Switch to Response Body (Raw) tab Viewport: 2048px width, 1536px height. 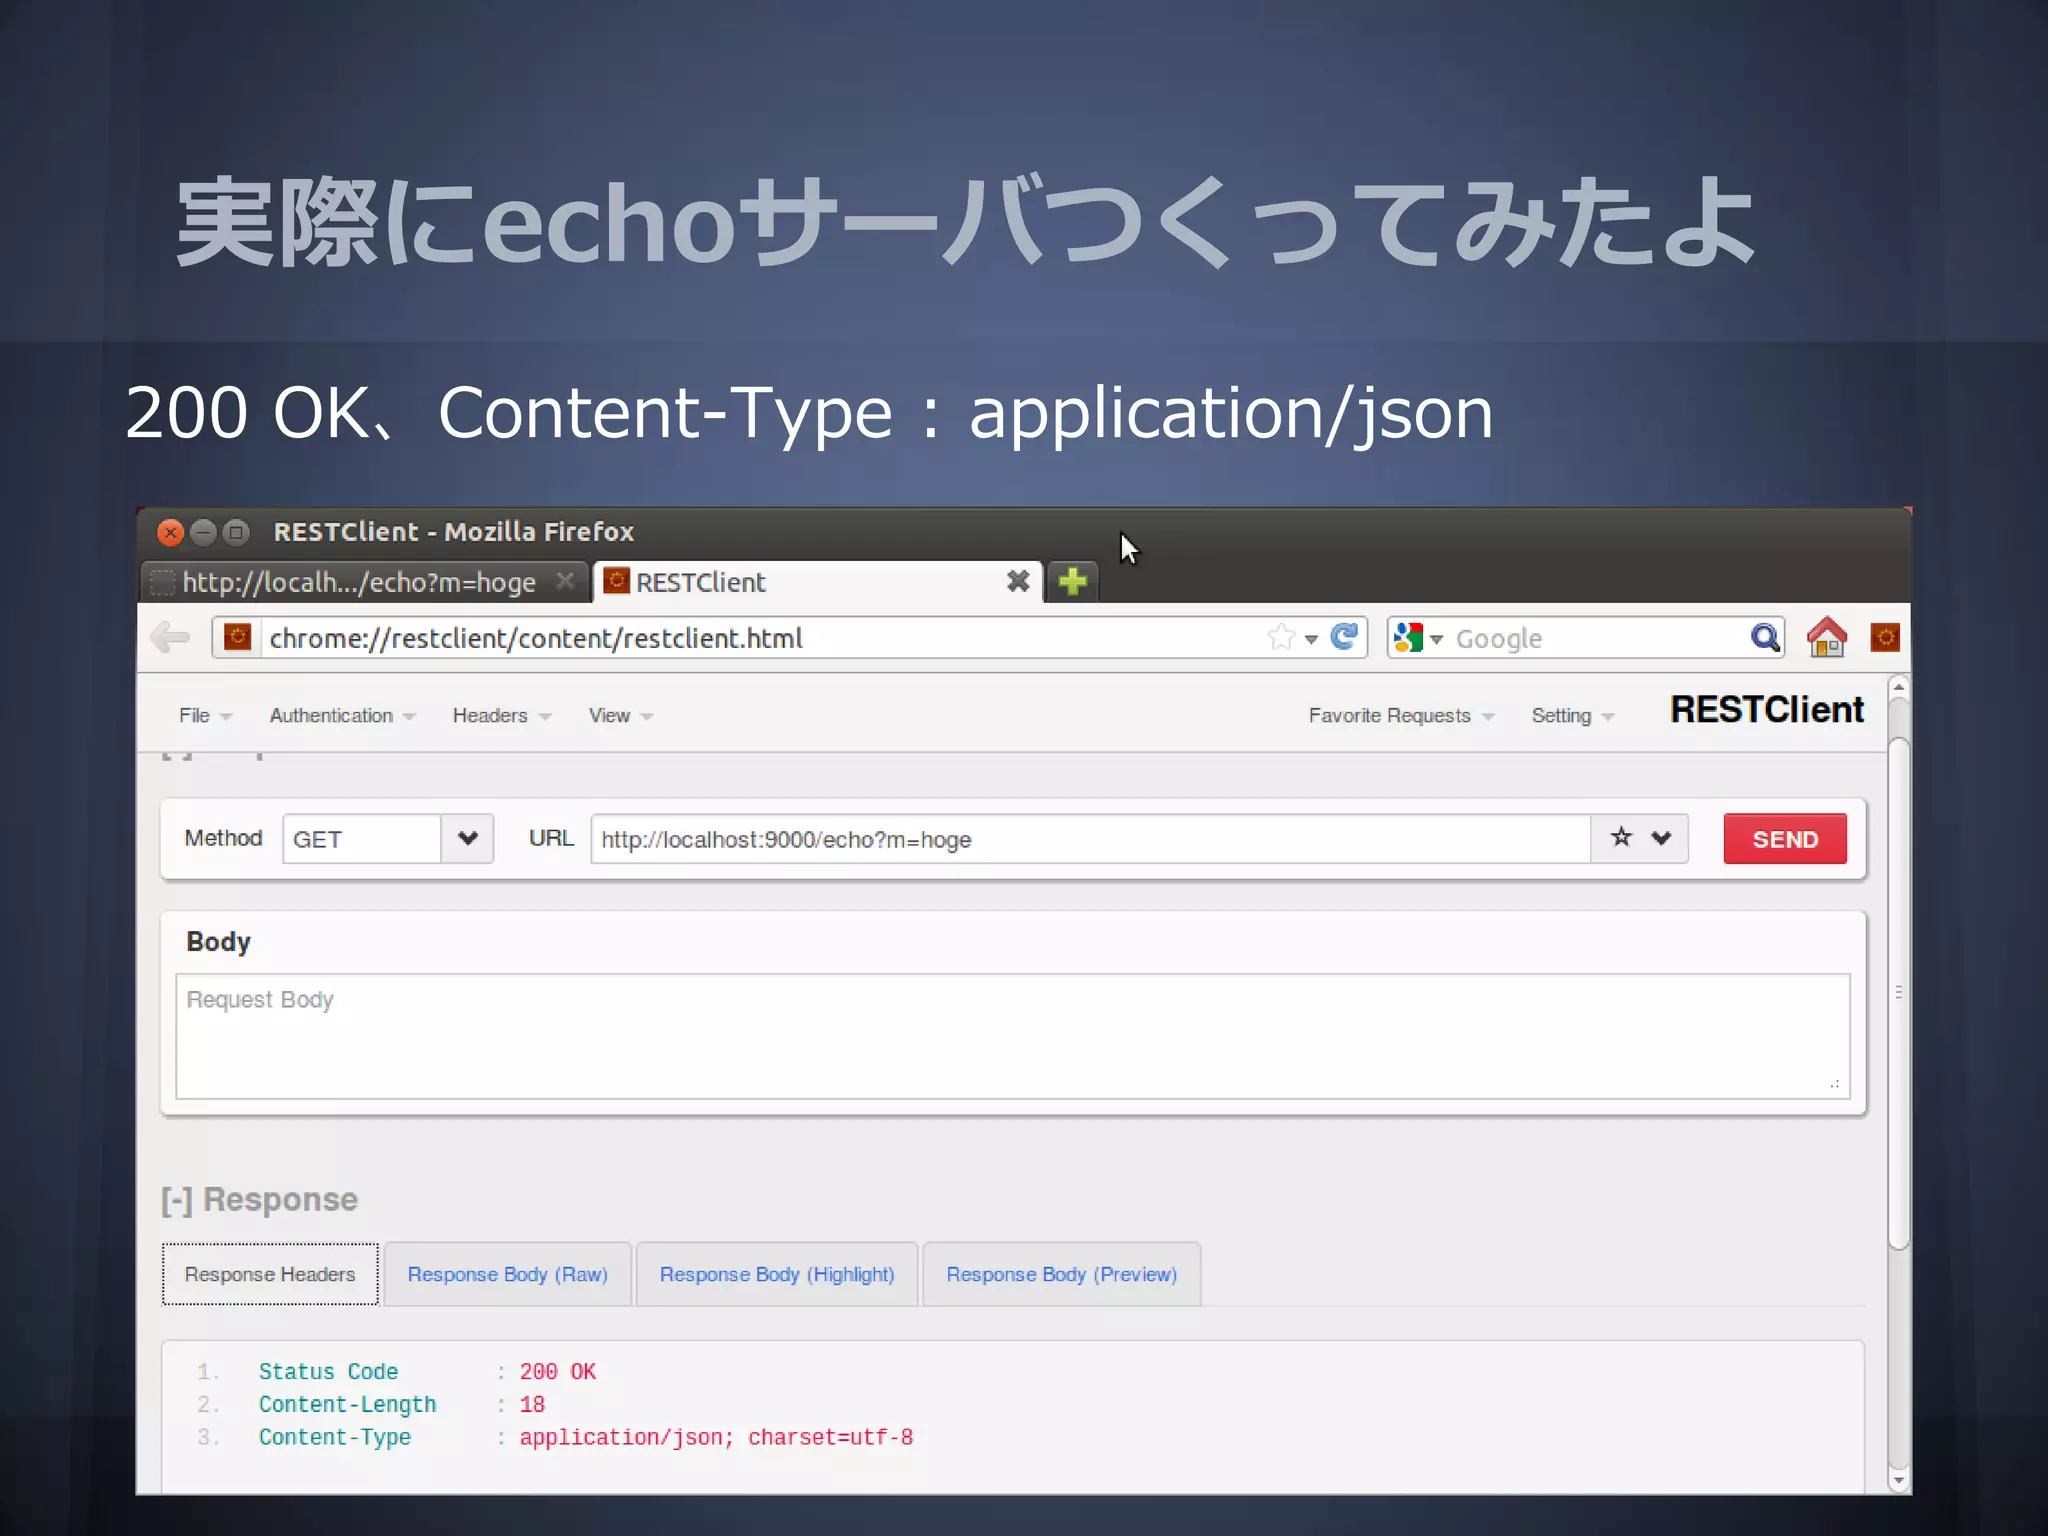tap(507, 1274)
